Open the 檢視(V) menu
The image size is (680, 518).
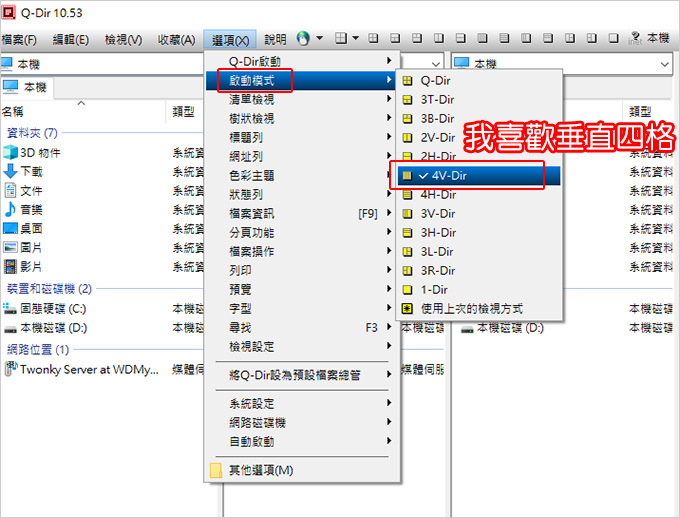click(x=123, y=40)
